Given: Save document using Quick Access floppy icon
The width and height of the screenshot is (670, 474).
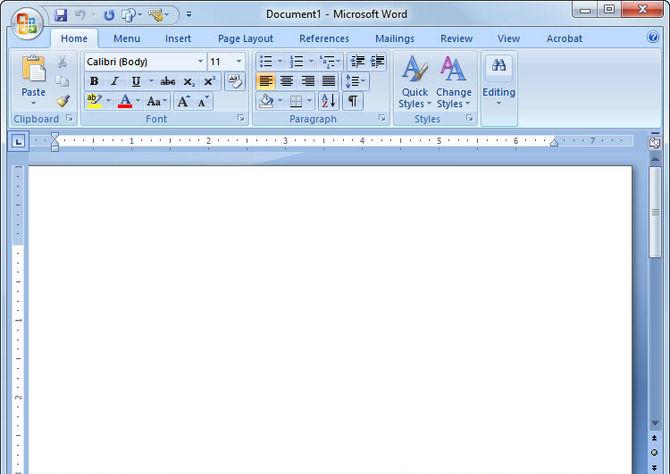Looking at the screenshot, I should coord(61,15).
